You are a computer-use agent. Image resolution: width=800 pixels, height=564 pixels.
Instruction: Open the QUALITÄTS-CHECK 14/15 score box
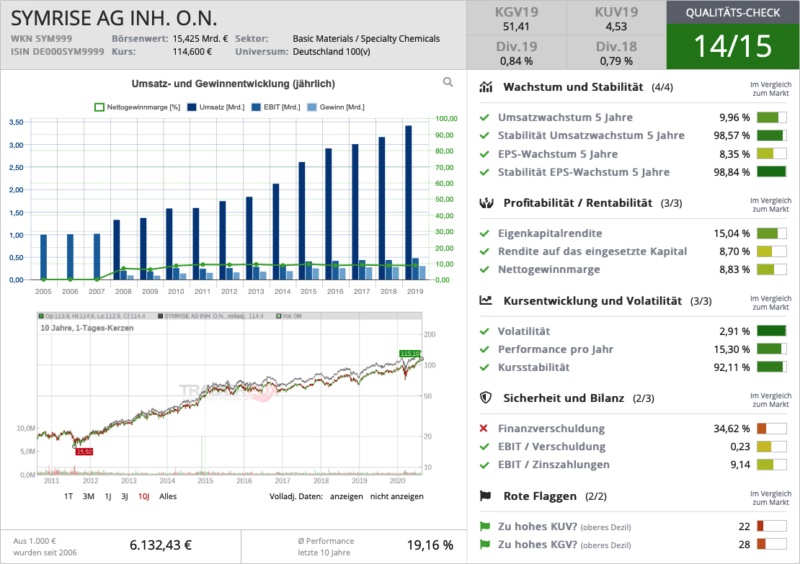pyautogui.click(x=733, y=35)
